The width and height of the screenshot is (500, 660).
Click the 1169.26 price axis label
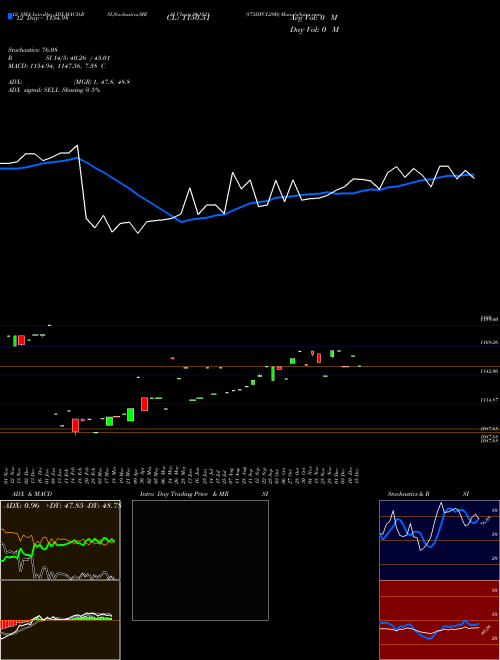489,343
